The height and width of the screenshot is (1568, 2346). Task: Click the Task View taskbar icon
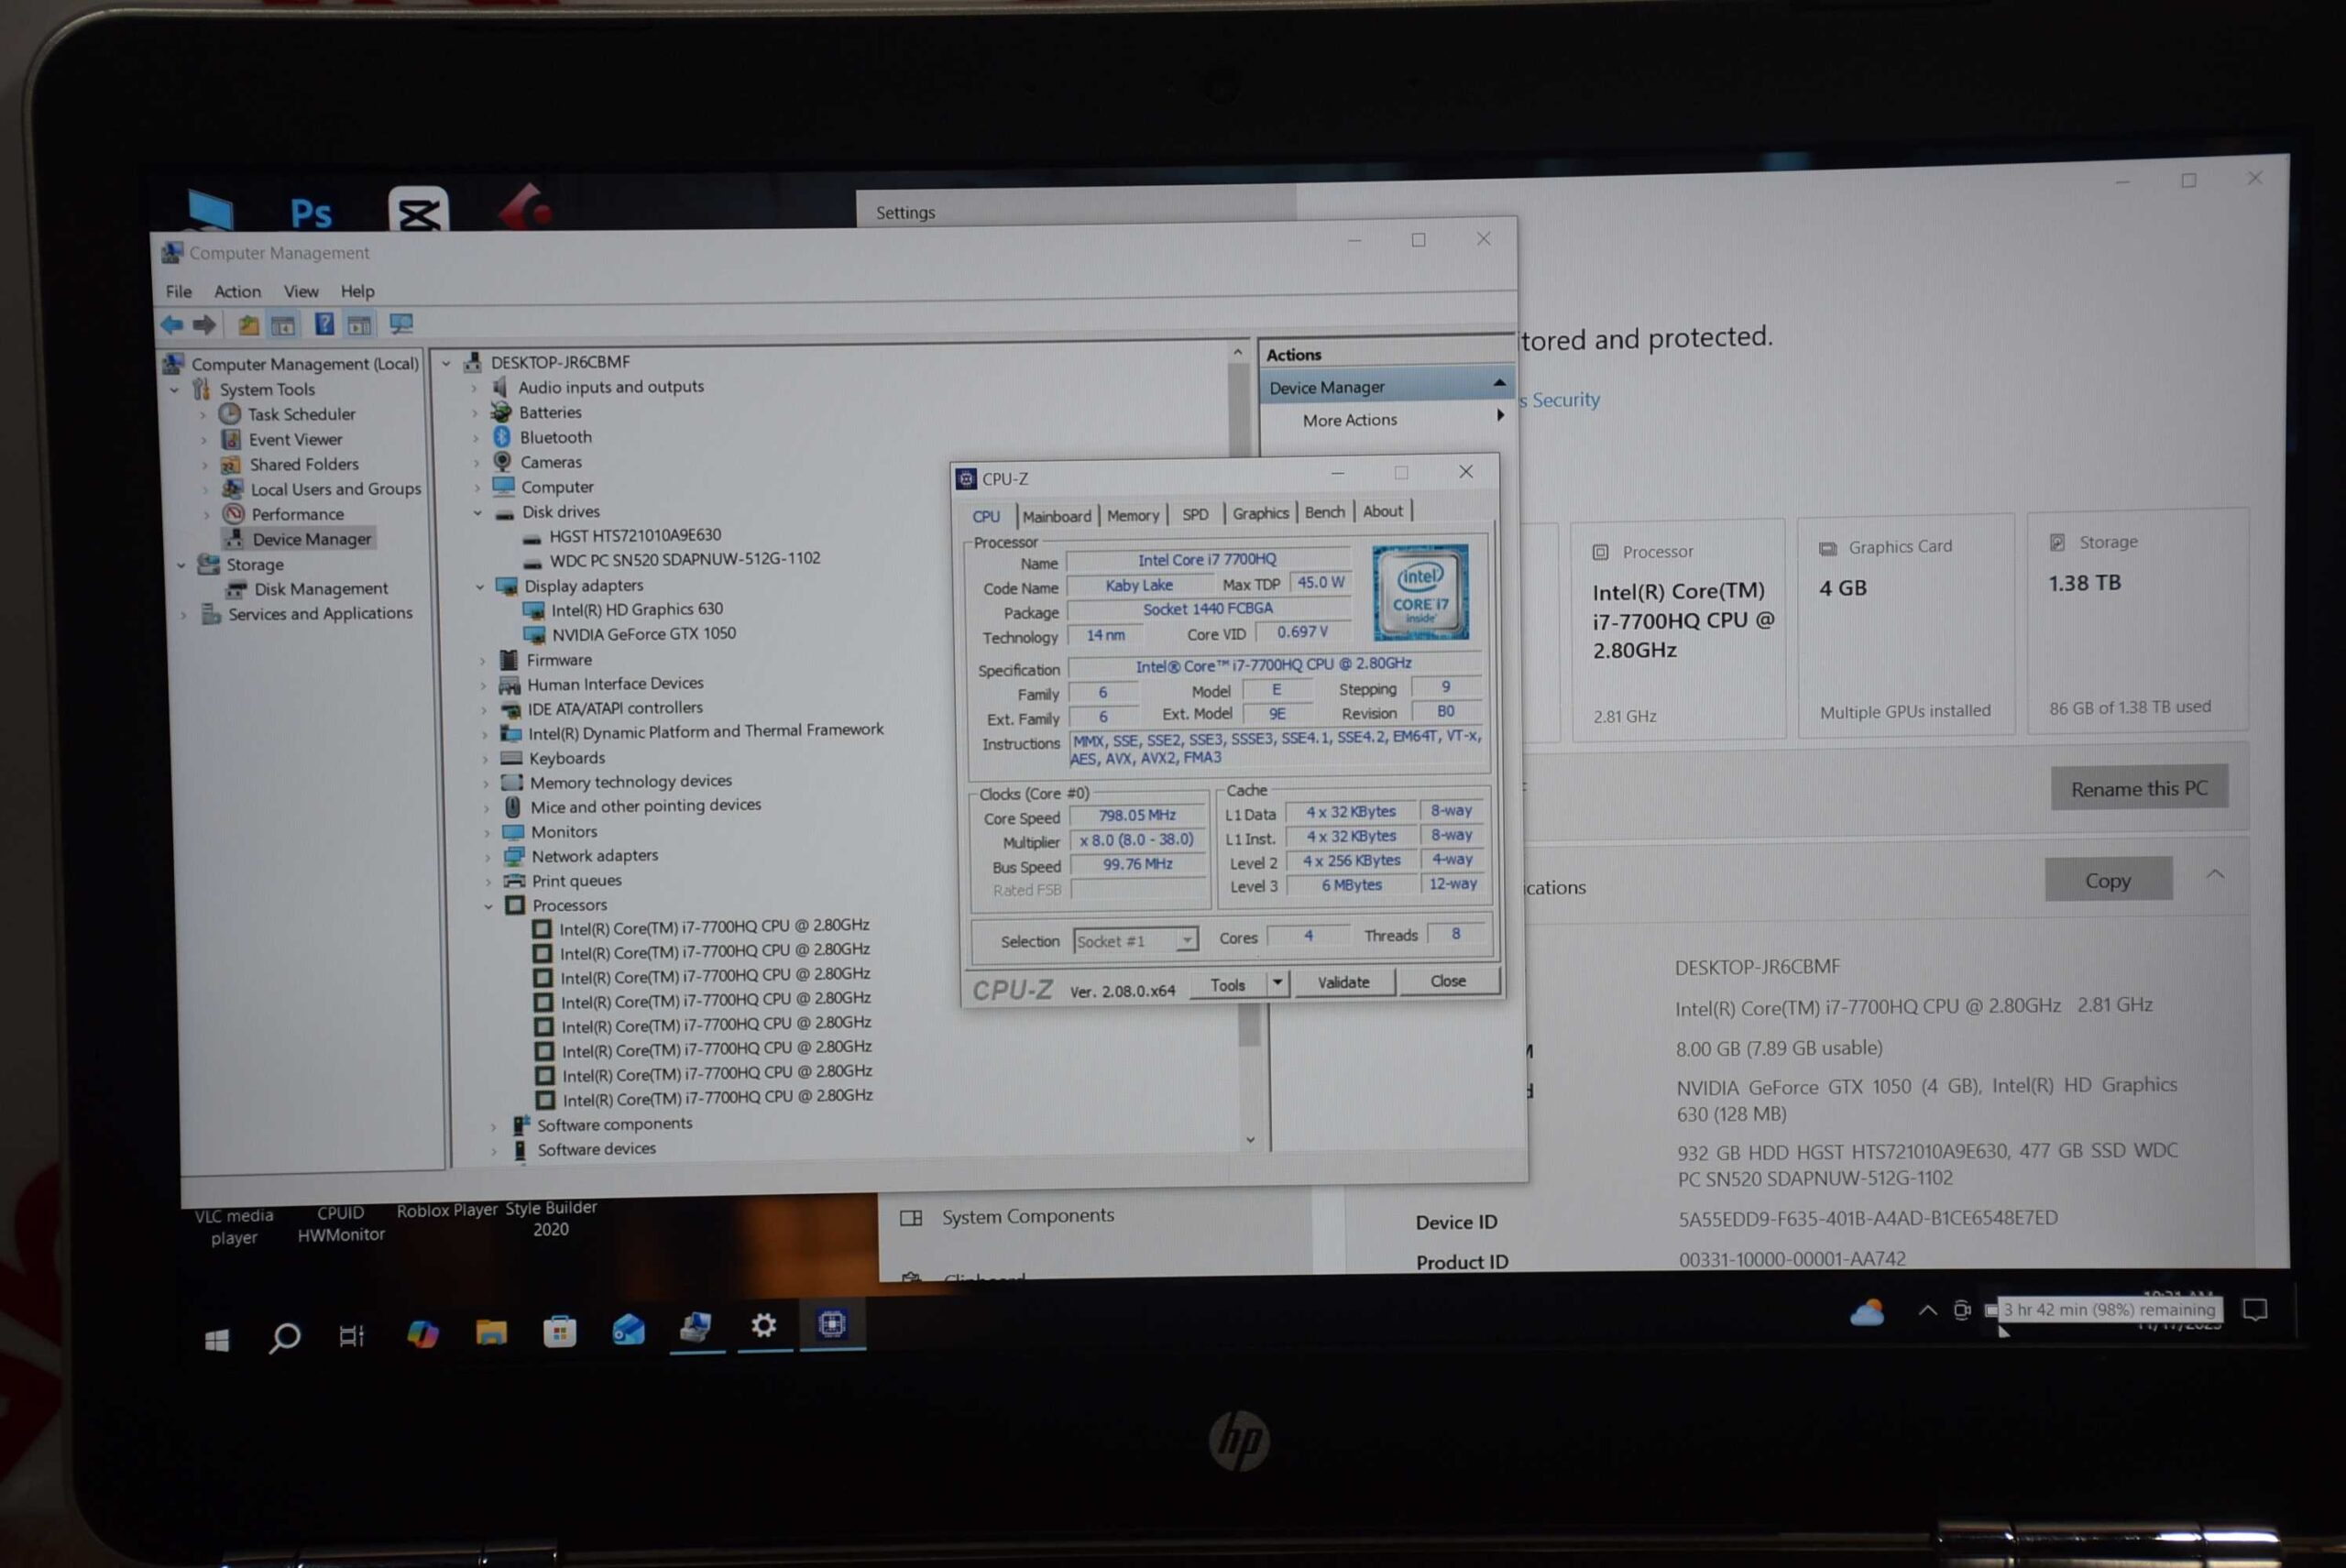coord(351,1336)
